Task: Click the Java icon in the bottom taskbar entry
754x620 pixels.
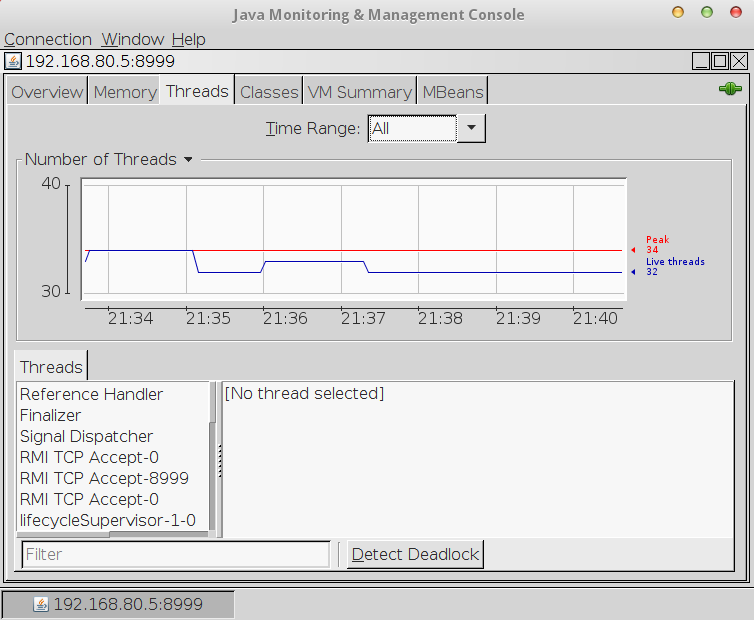Action: (41, 604)
